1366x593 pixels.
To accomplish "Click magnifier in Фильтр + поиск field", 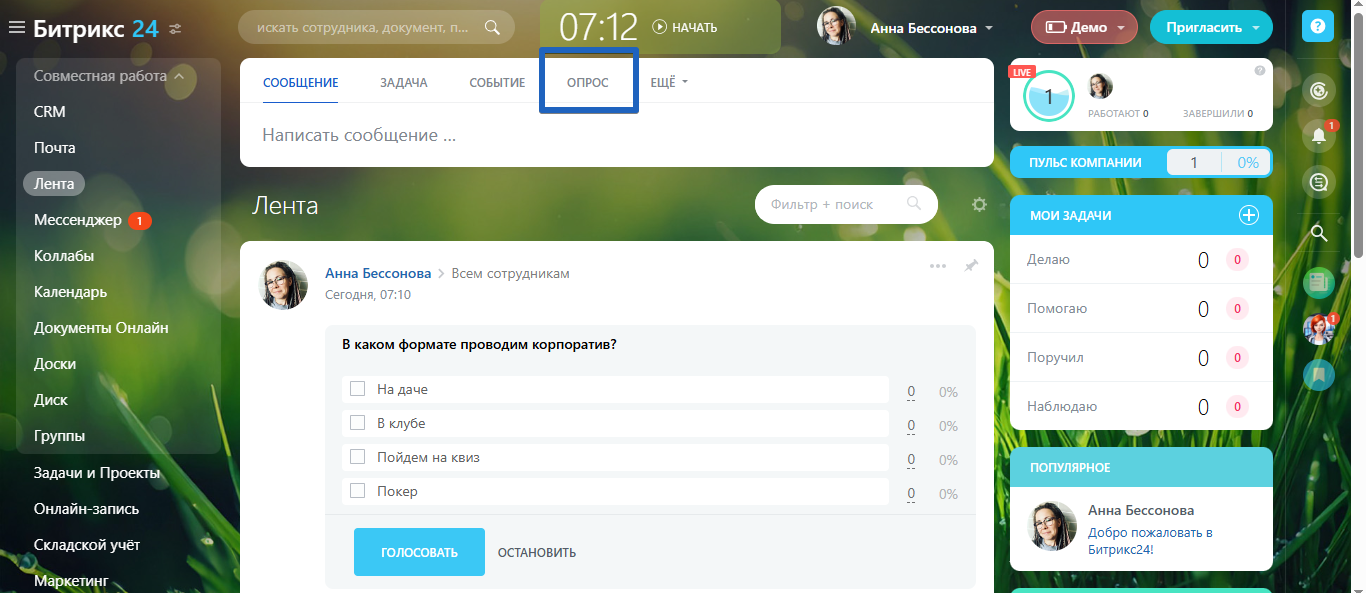I will (914, 204).
